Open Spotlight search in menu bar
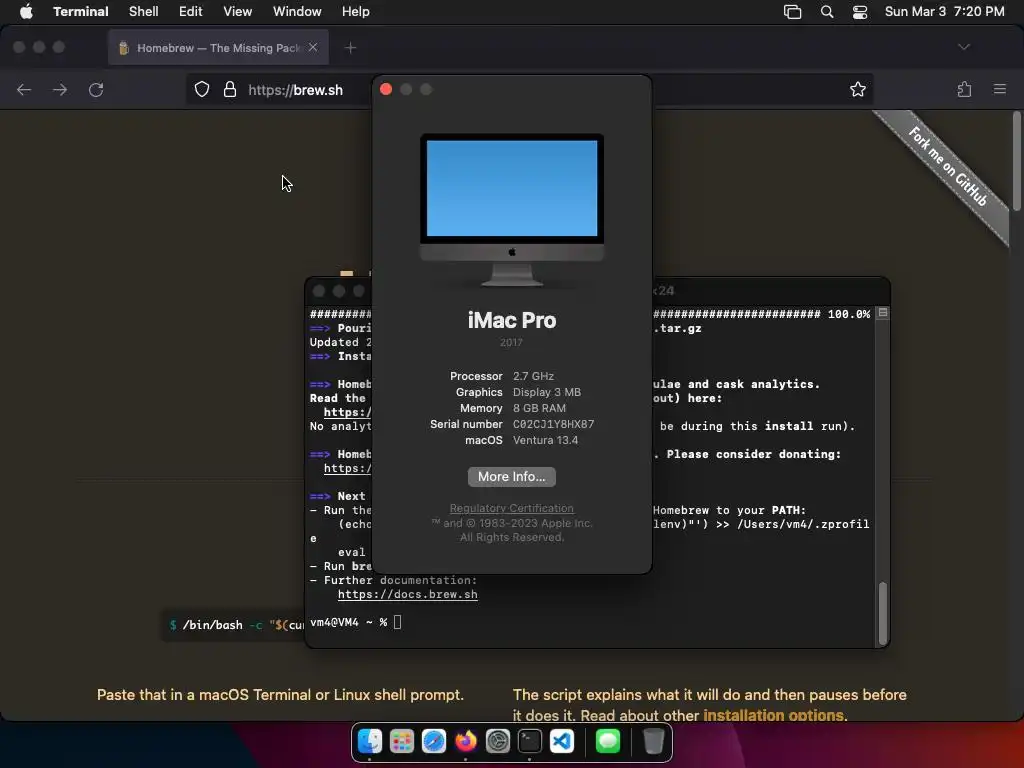The width and height of the screenshot is (1024, 768). (x=827, y=12)
